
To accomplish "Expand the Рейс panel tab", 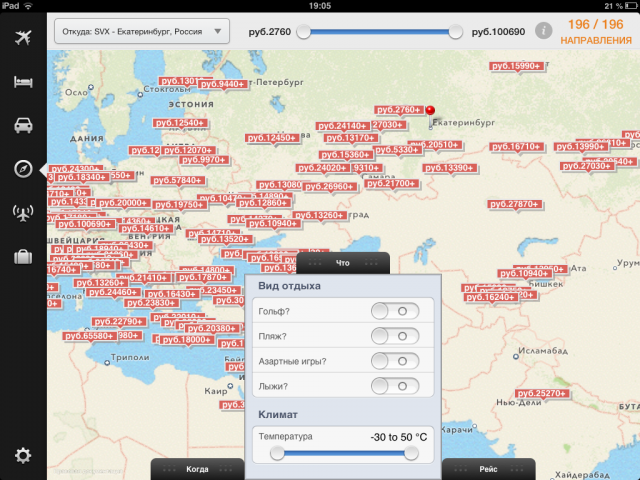I will (x=488, y=468).
